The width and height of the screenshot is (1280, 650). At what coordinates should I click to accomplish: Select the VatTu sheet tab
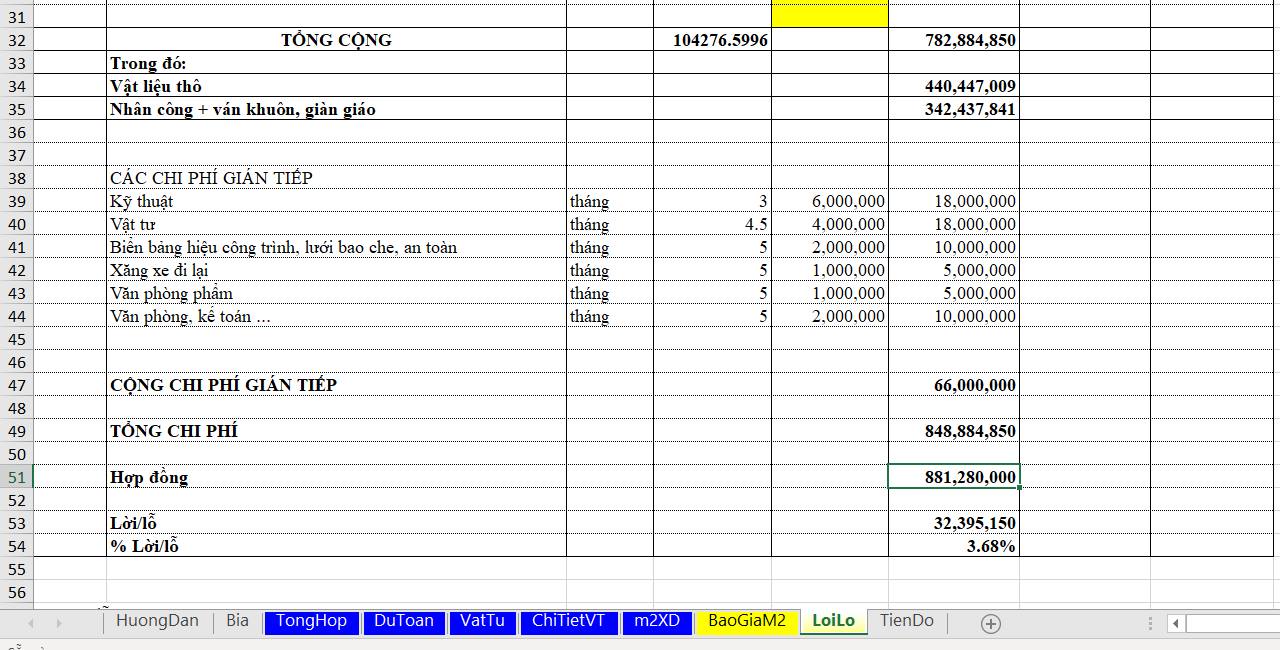click(482, 621)
